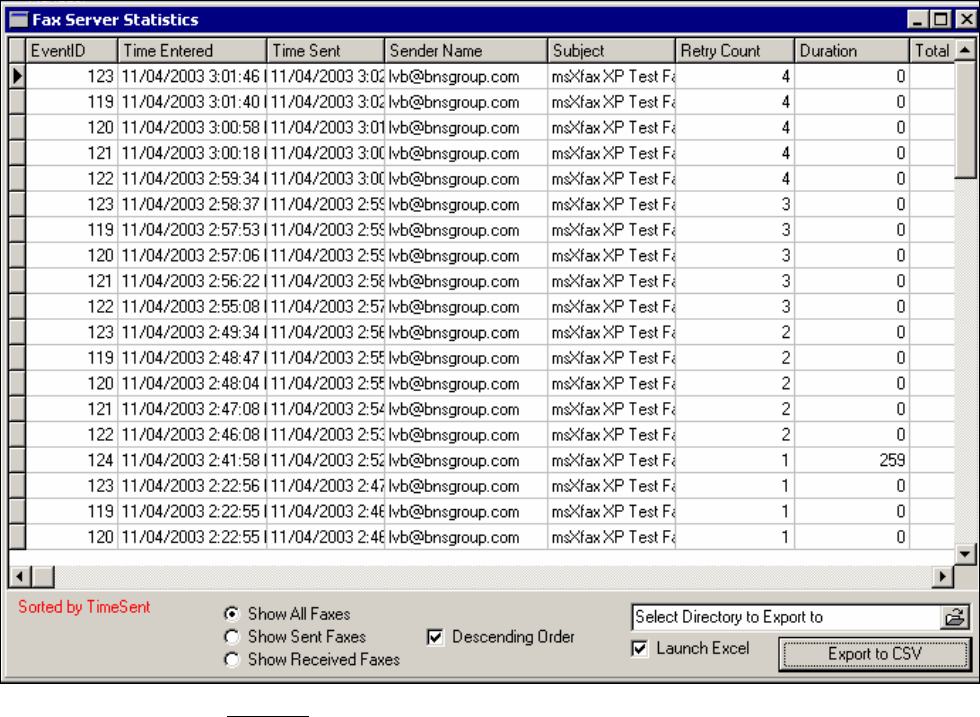This screenshot has width=980, height=717.
Task: Click the Subject column header
Action: [x=612, y=51]
